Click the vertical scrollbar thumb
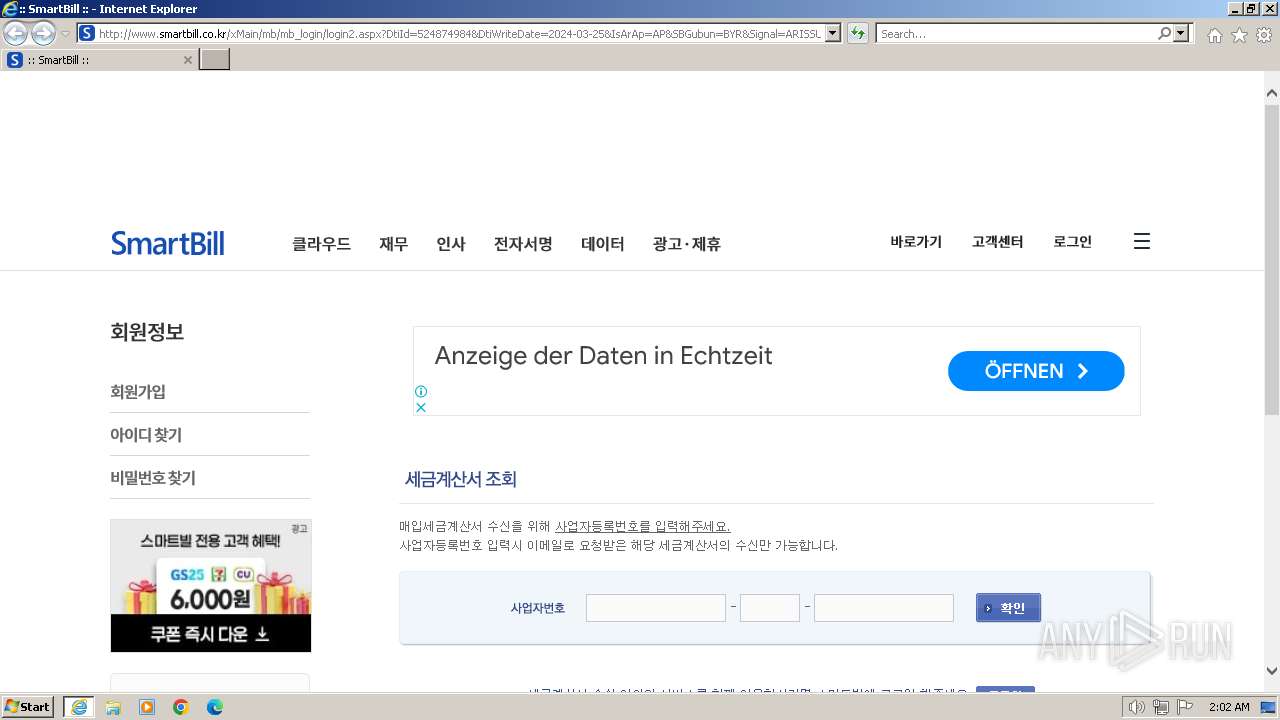 coord(1272,260)
